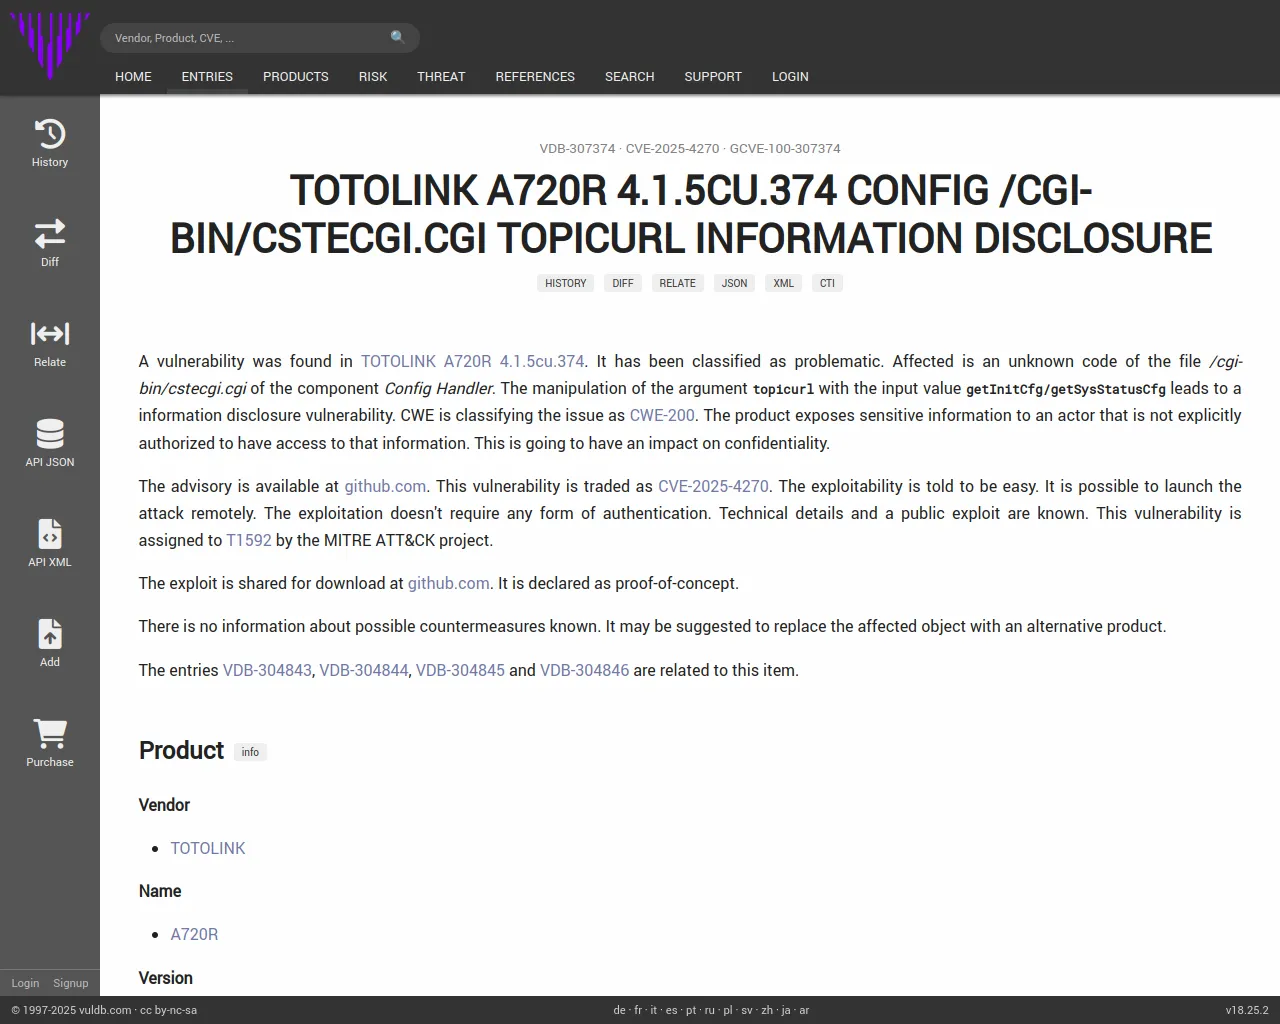
Task: Go to LOGIN in top navigation
Action: click(x=790, y=77)
